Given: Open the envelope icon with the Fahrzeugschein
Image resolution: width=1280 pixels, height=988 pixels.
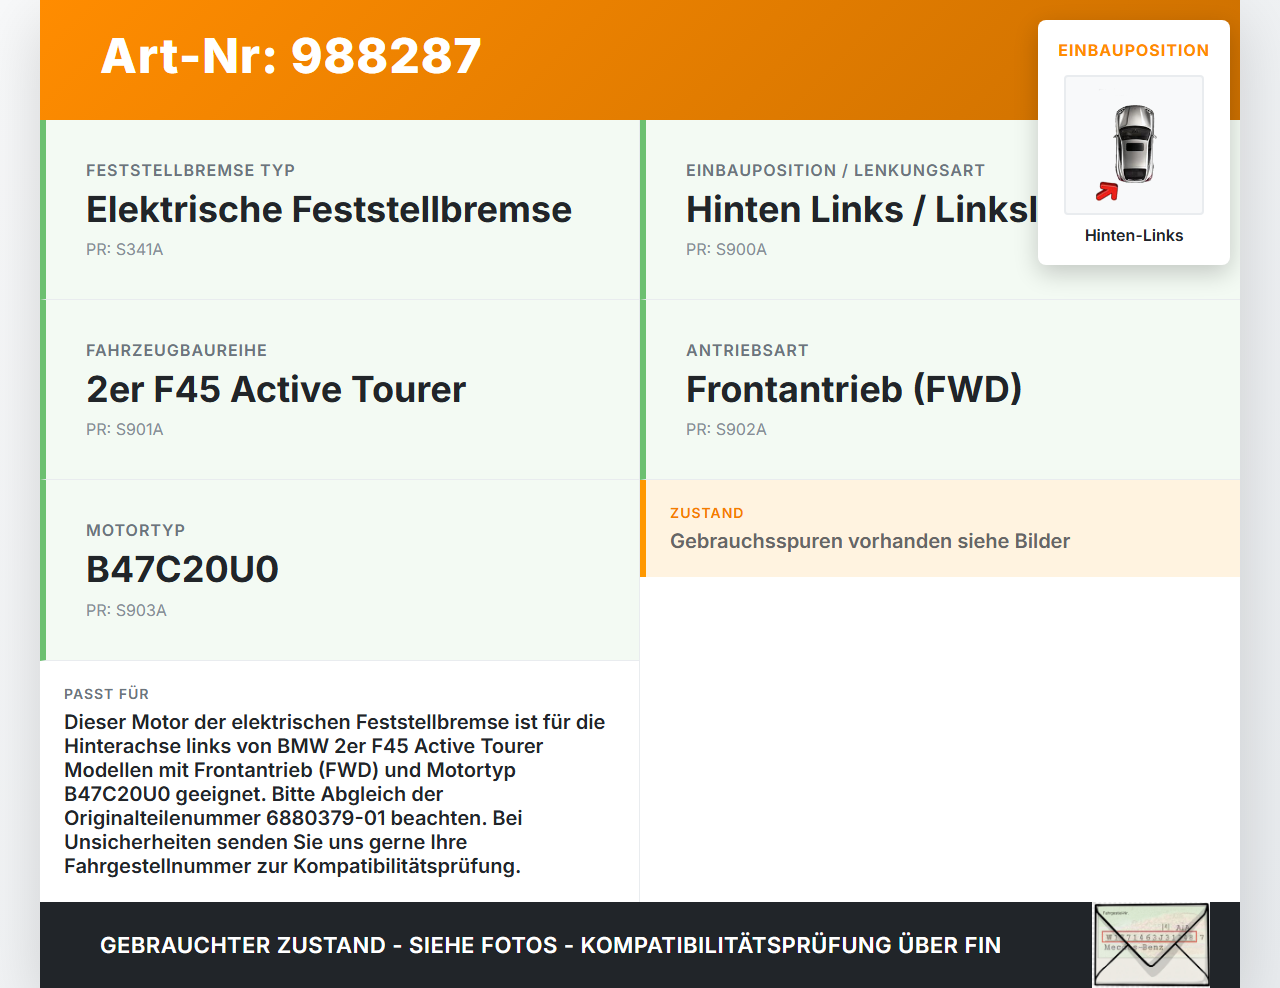Looking at the screenshot, I should [1150, 944].
